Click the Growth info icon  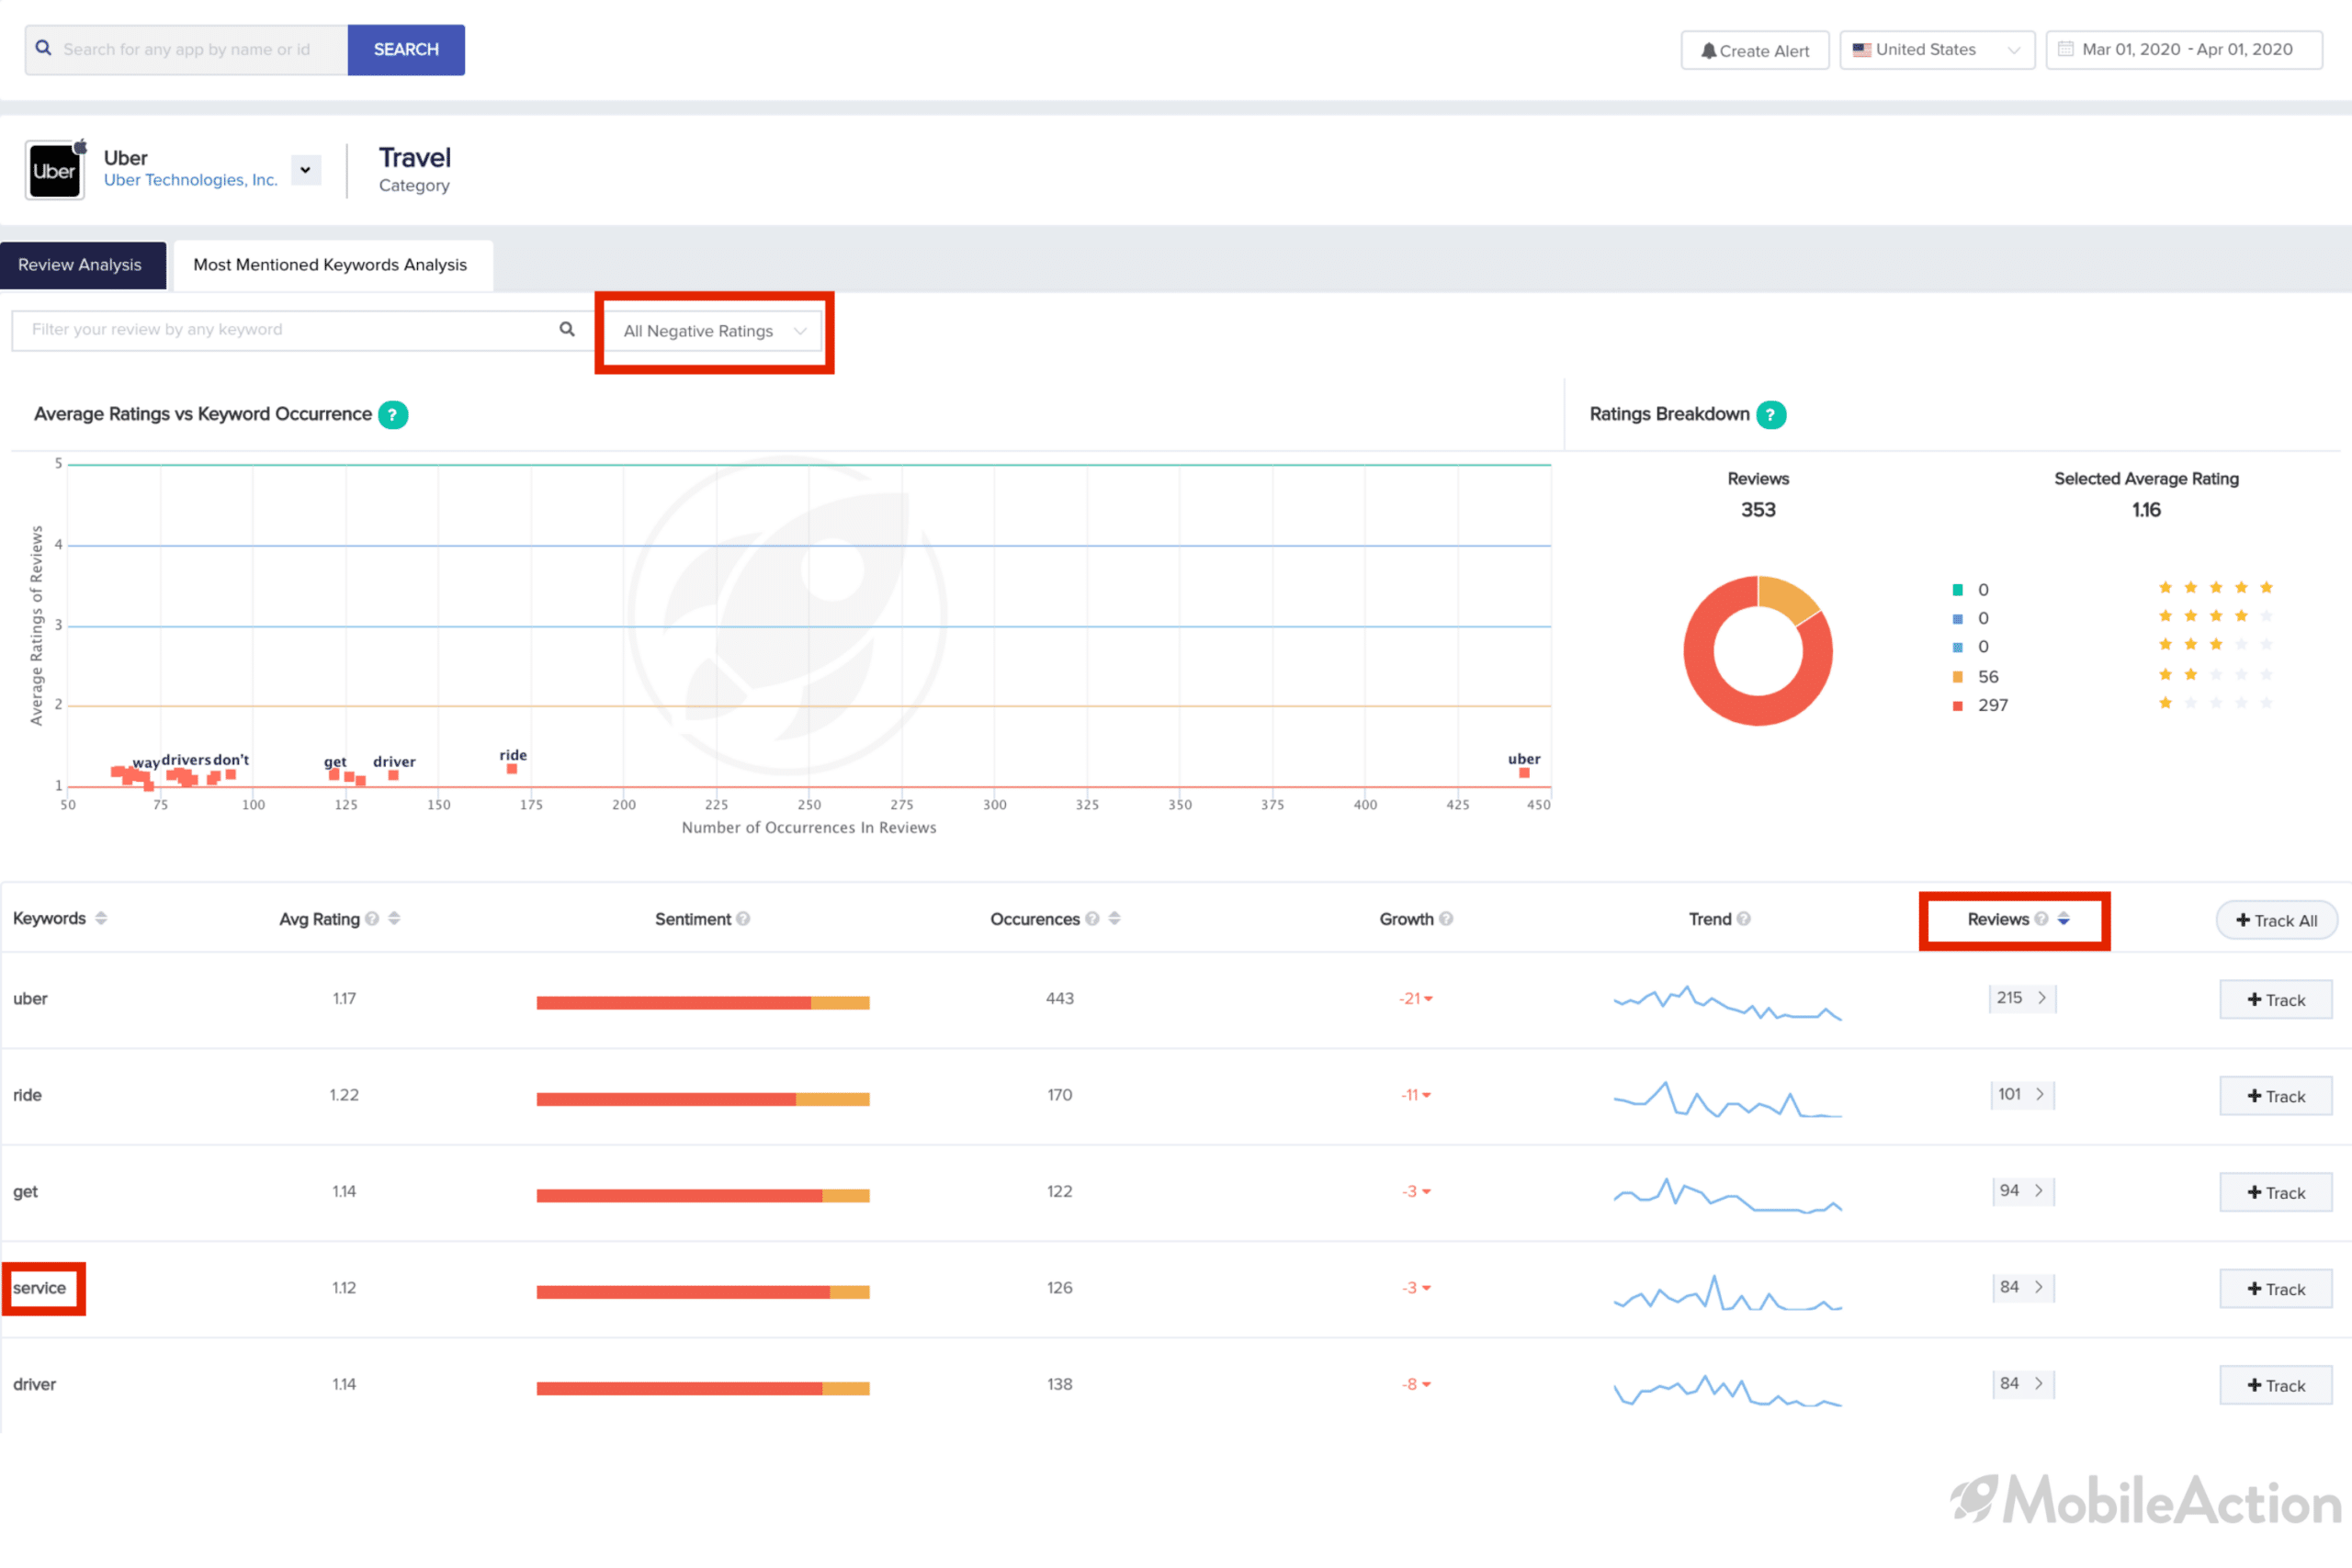coord(1446,918)
